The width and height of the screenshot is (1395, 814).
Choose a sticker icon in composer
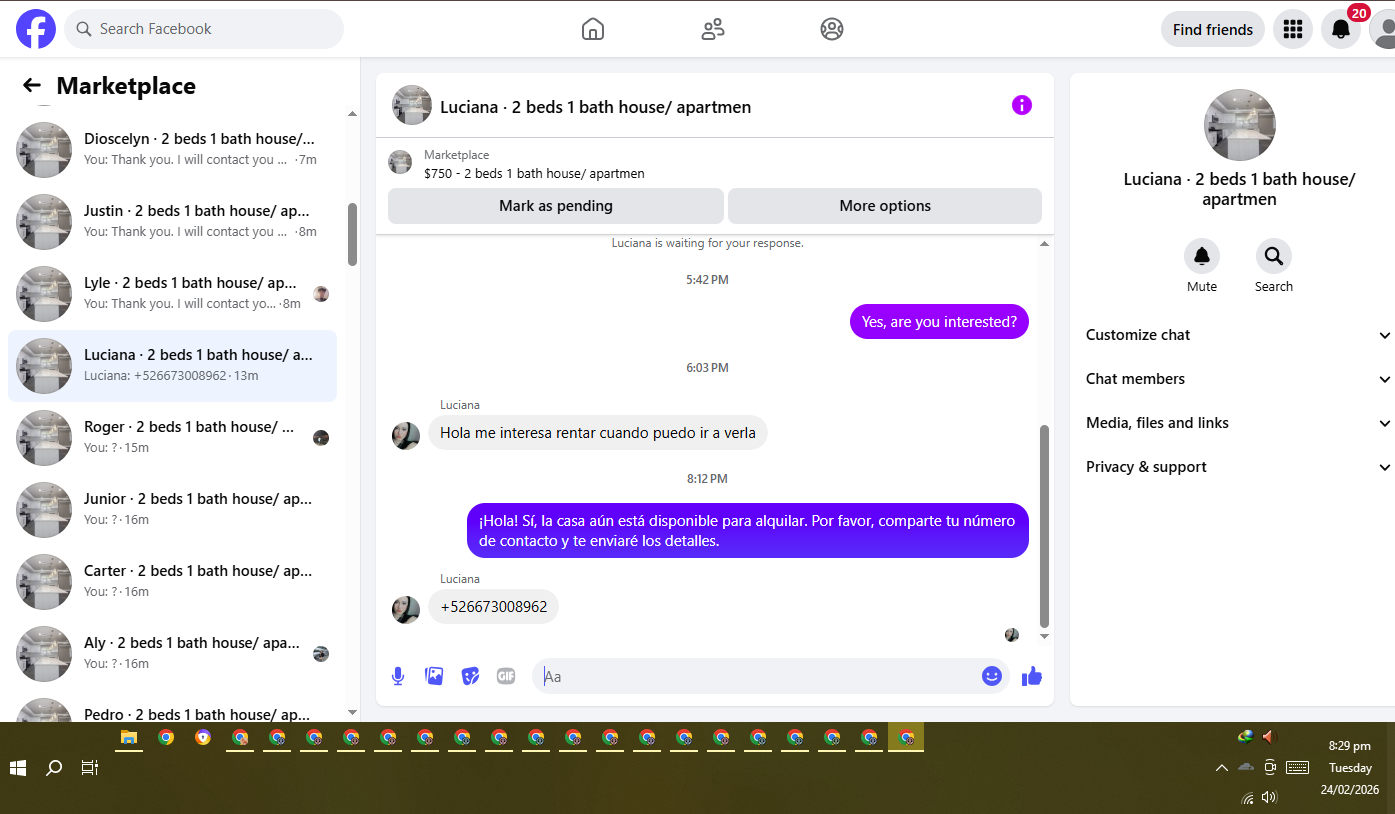pyautogui.click(x=470, y=676)
